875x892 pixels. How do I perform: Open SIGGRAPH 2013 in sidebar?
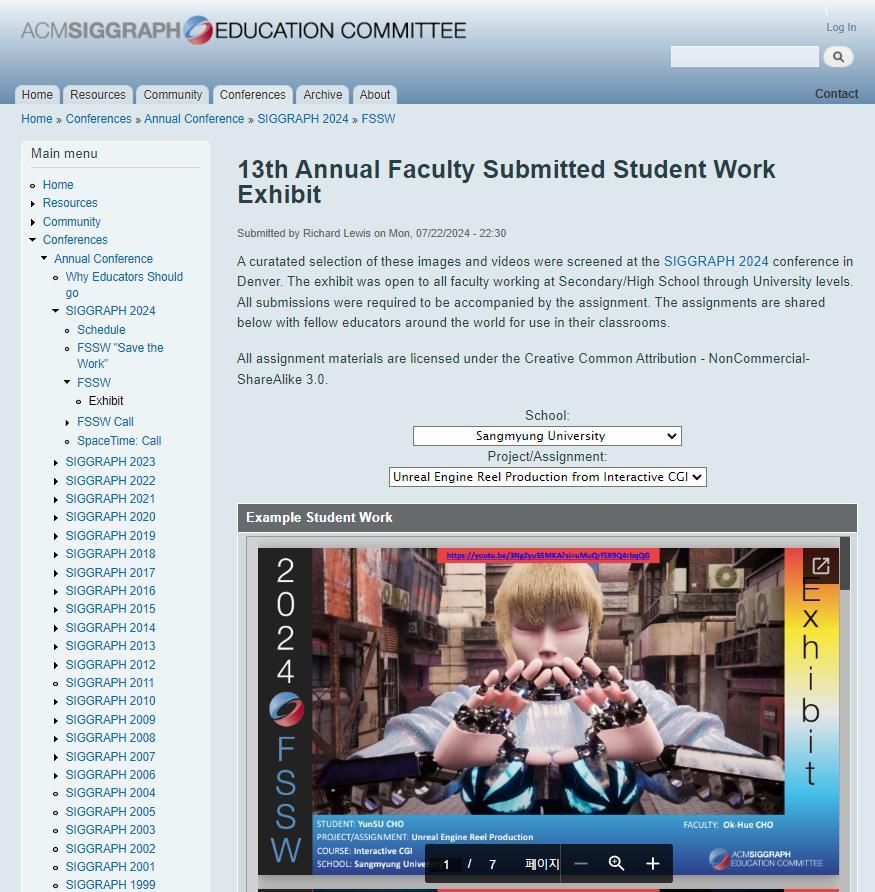110,646
